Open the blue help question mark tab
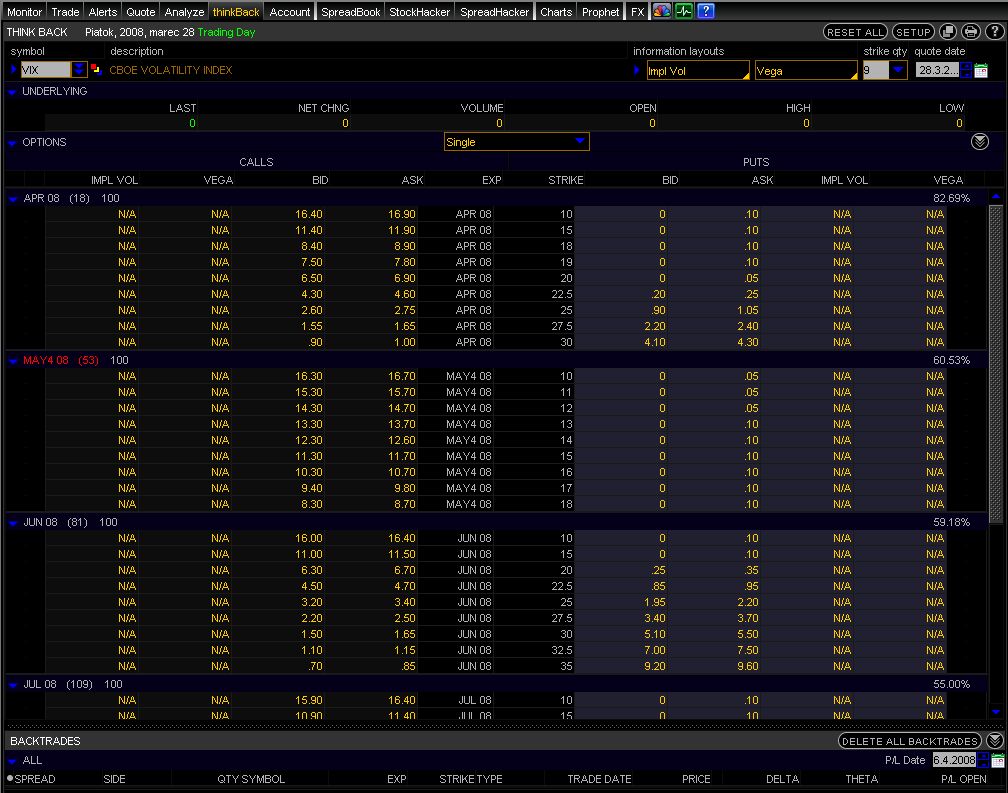 (x=706, y=12)
